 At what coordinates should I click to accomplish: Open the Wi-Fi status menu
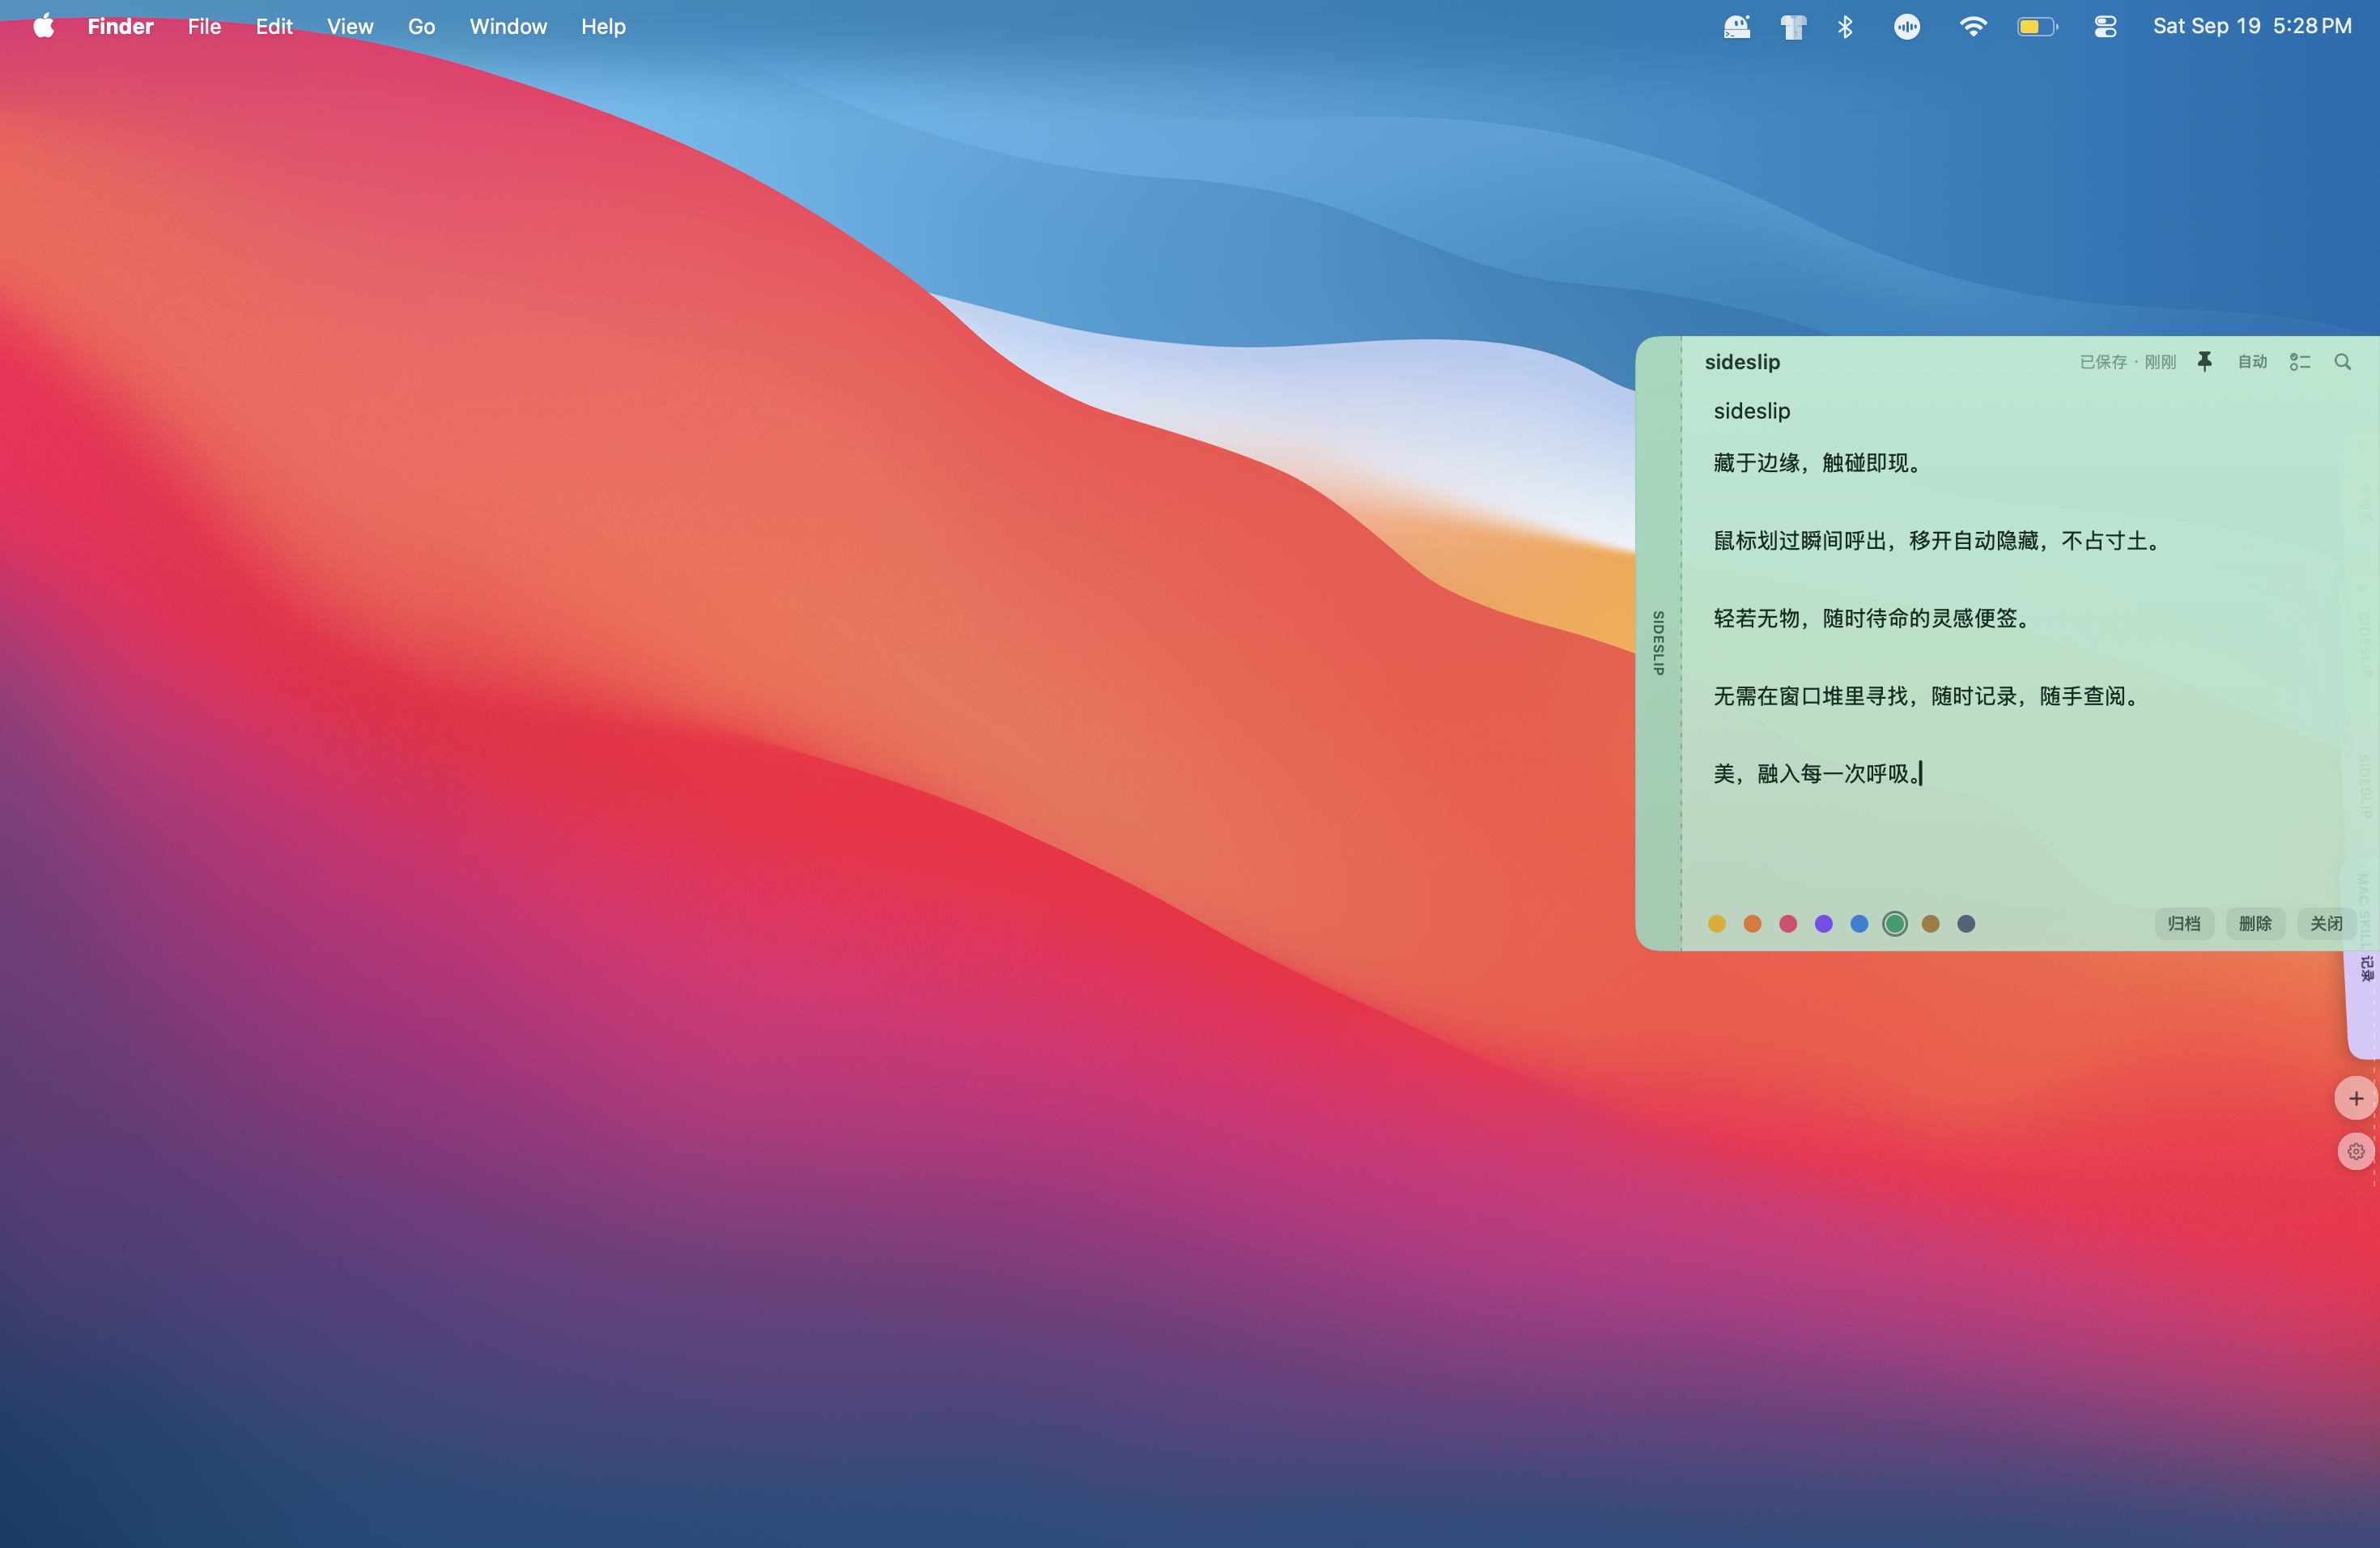(x=1972, y=27)
